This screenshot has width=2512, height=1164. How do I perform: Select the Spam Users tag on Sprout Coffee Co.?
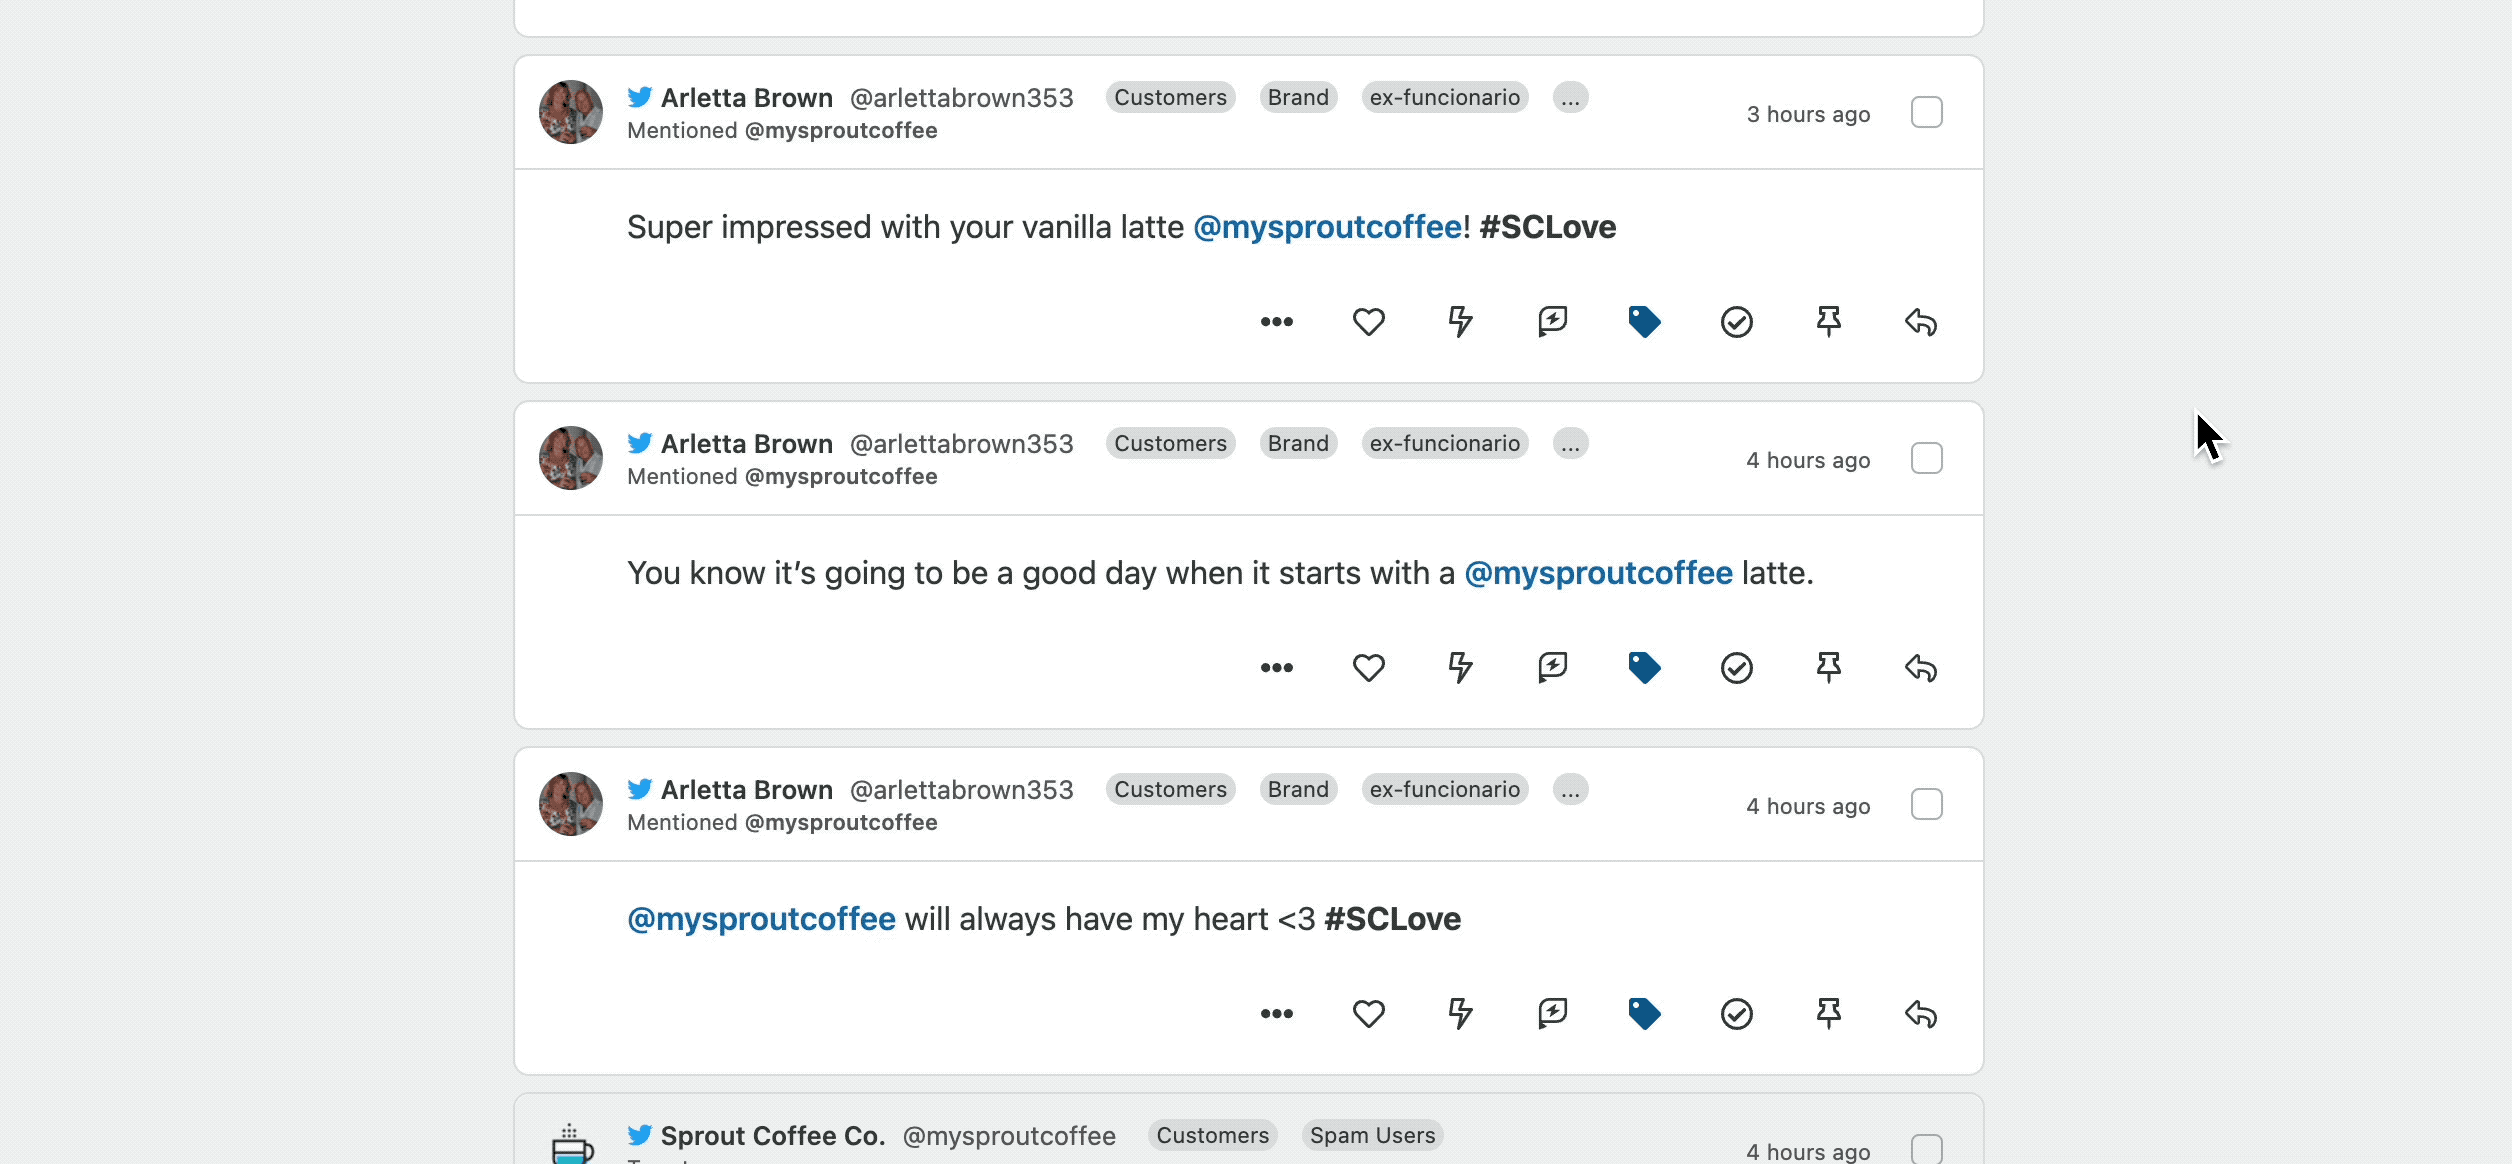coord(1372,1135)
